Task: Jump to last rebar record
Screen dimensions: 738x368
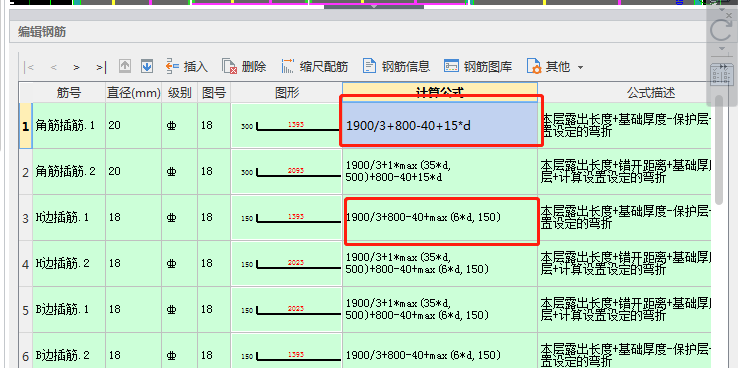Action: 101,67
